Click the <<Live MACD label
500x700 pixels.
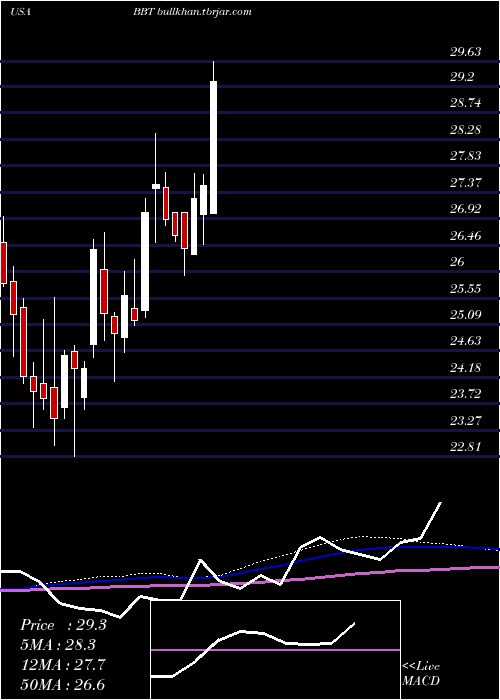pos(421,673)
